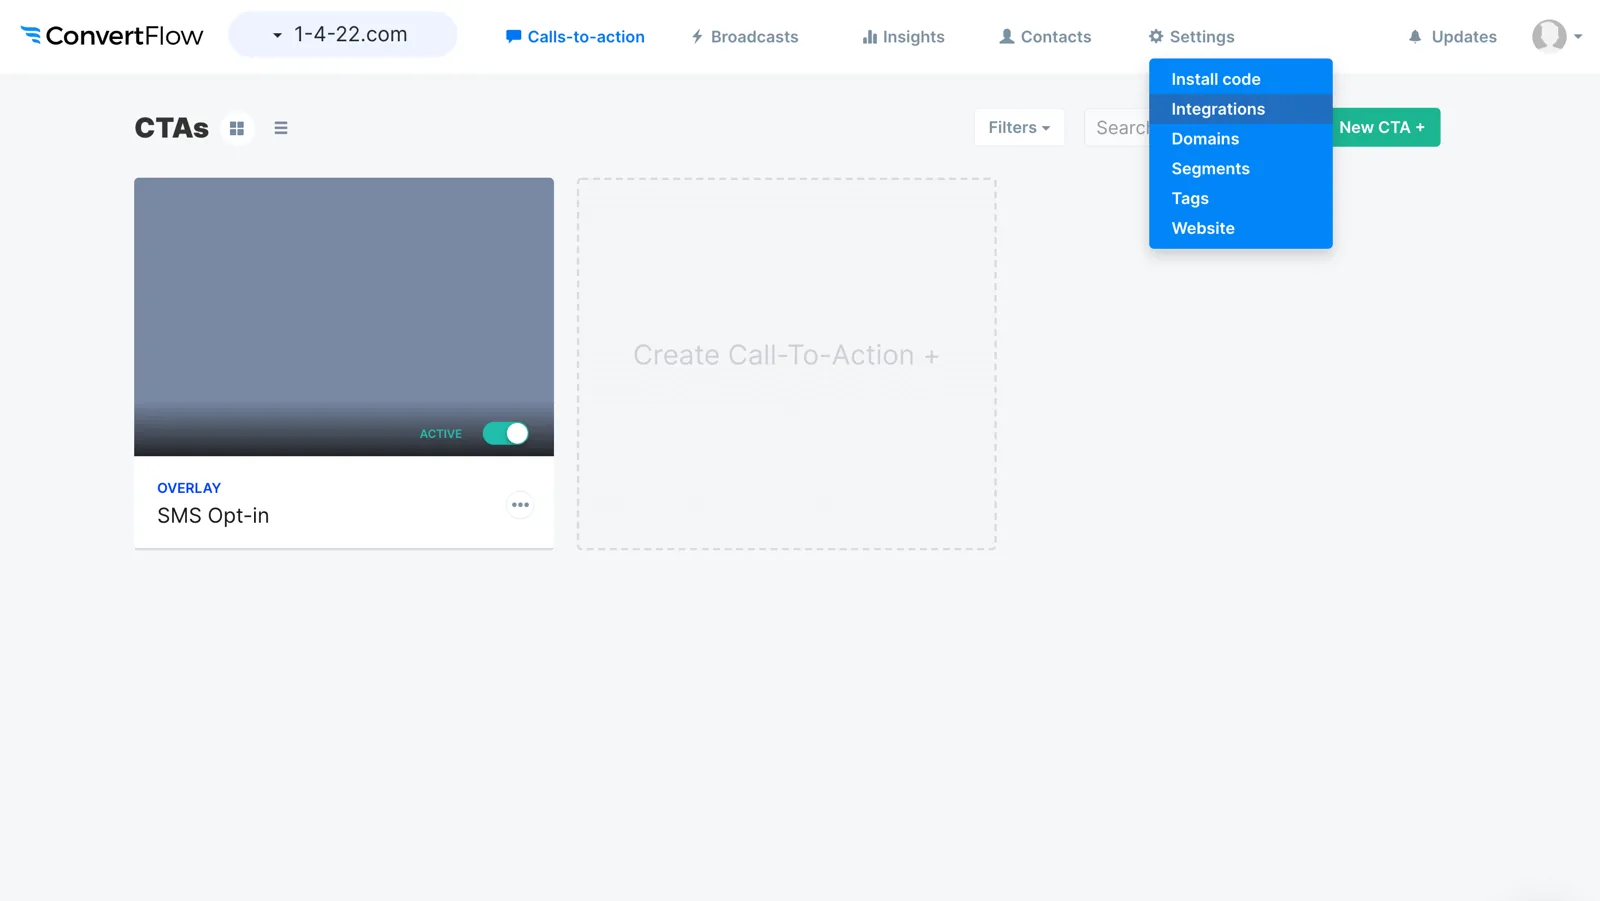This screenshot has width=1600, height=901.
Task: Open the SMS Opt-in three-dots menu
Action: (520, 505)
